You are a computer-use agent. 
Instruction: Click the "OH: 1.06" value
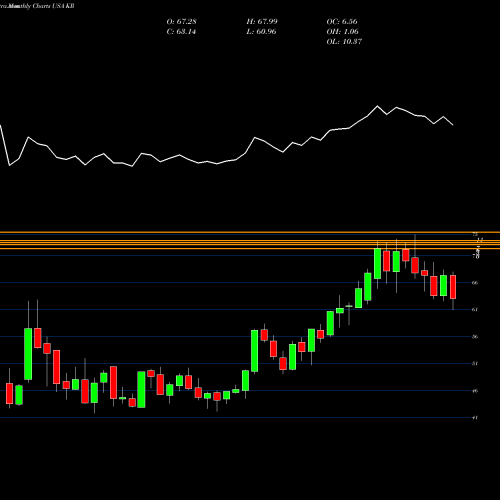tap(342, 32)
